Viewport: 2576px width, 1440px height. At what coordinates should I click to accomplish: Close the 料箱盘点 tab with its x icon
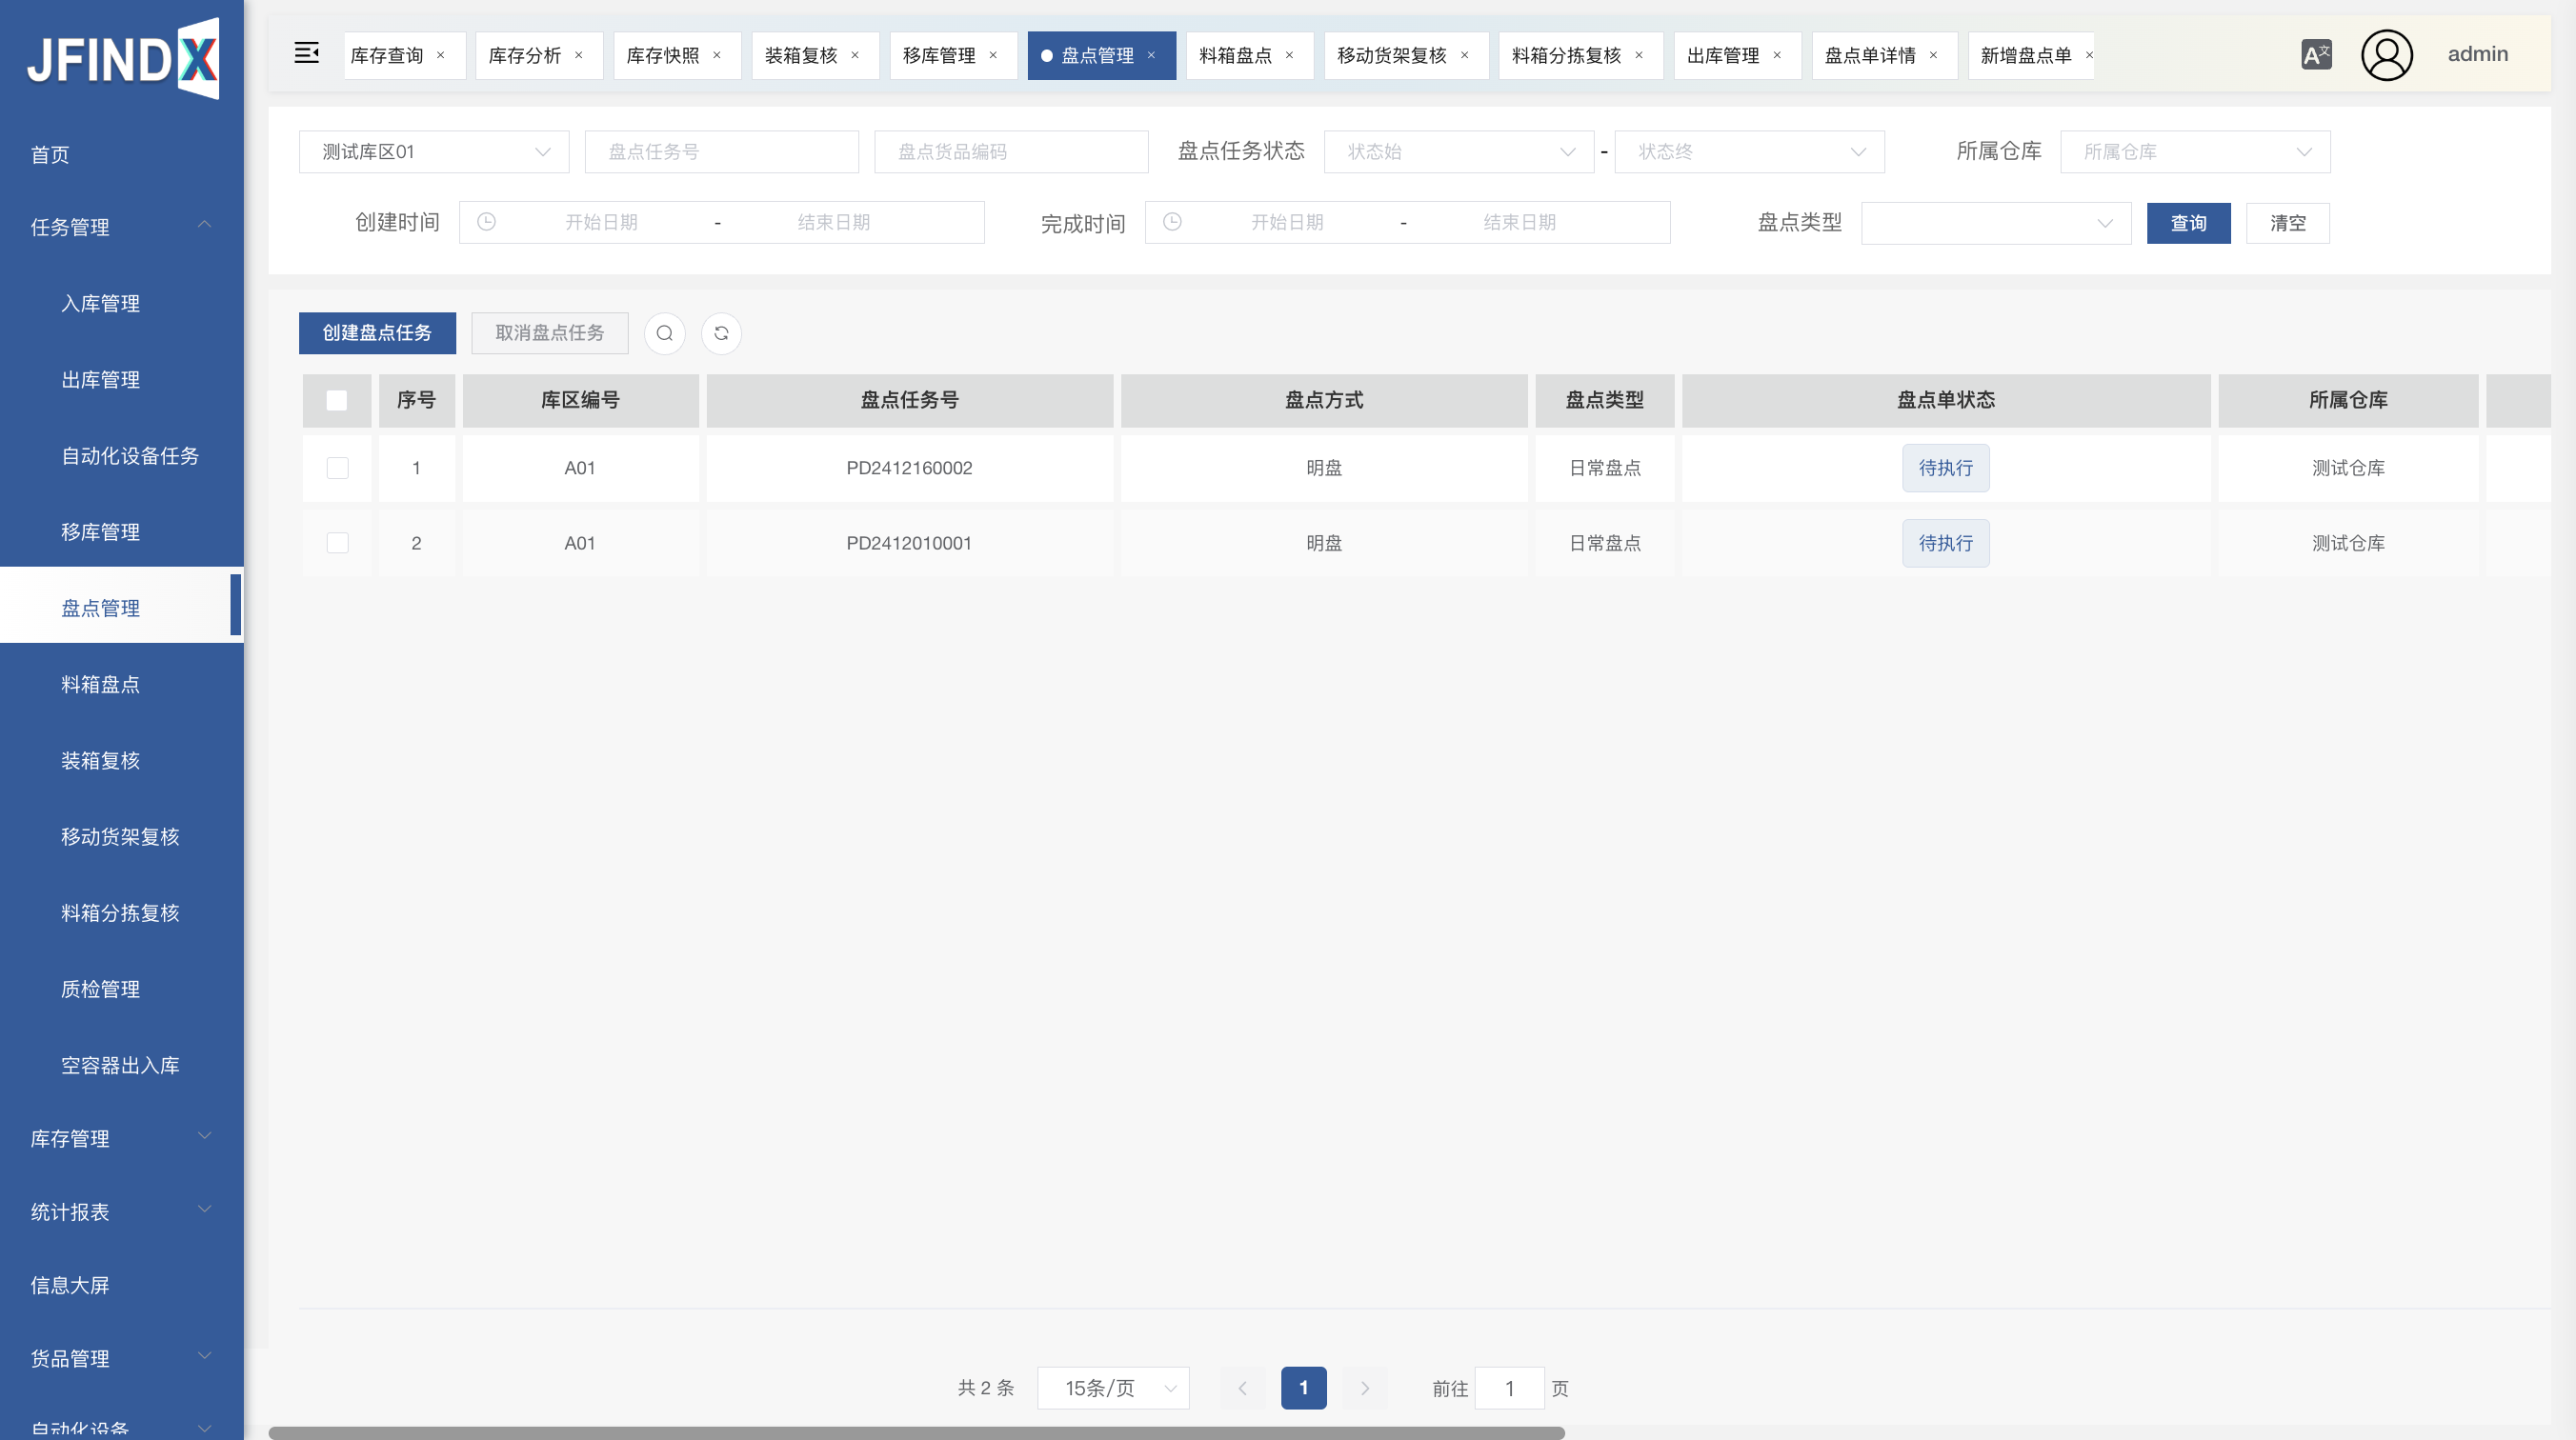(x=1289, y=55)
